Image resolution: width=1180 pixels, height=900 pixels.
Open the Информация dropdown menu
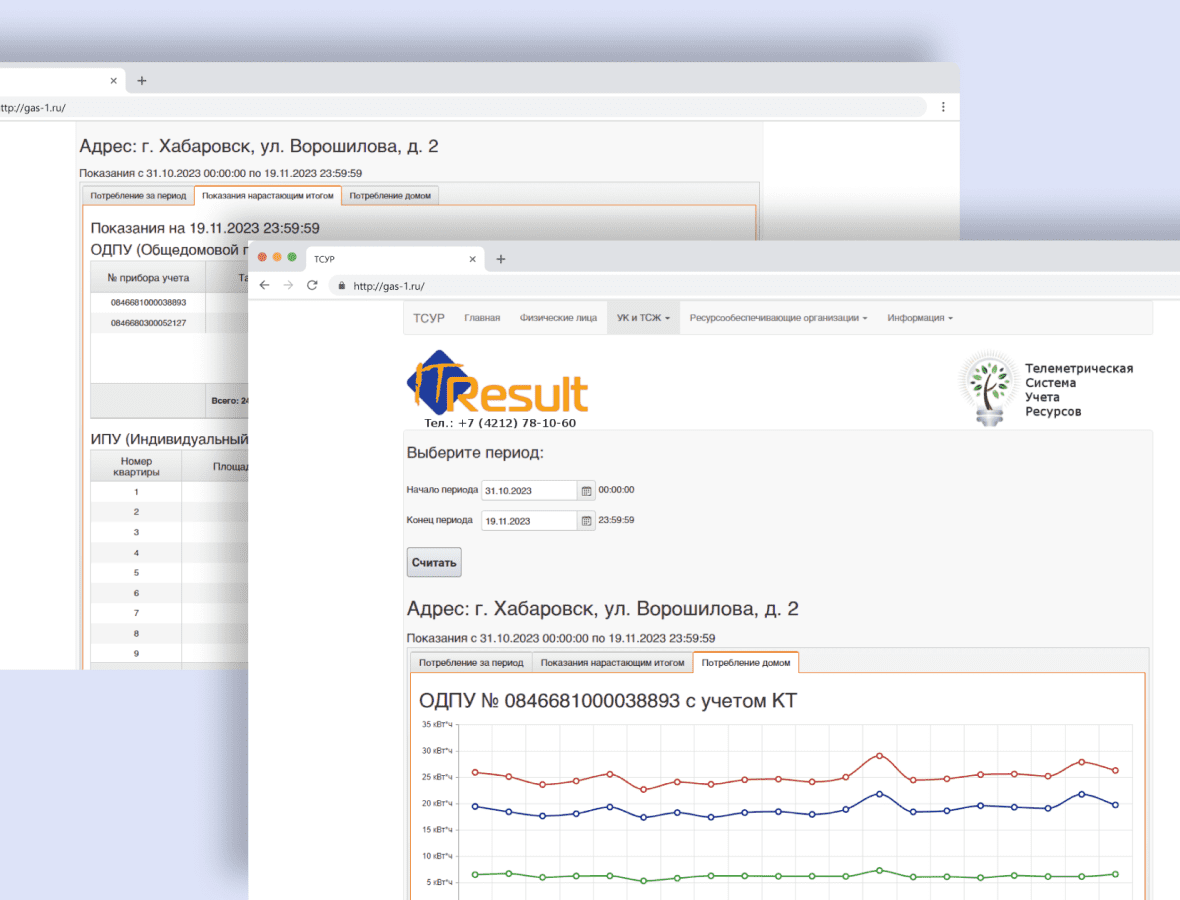point(920,318)
